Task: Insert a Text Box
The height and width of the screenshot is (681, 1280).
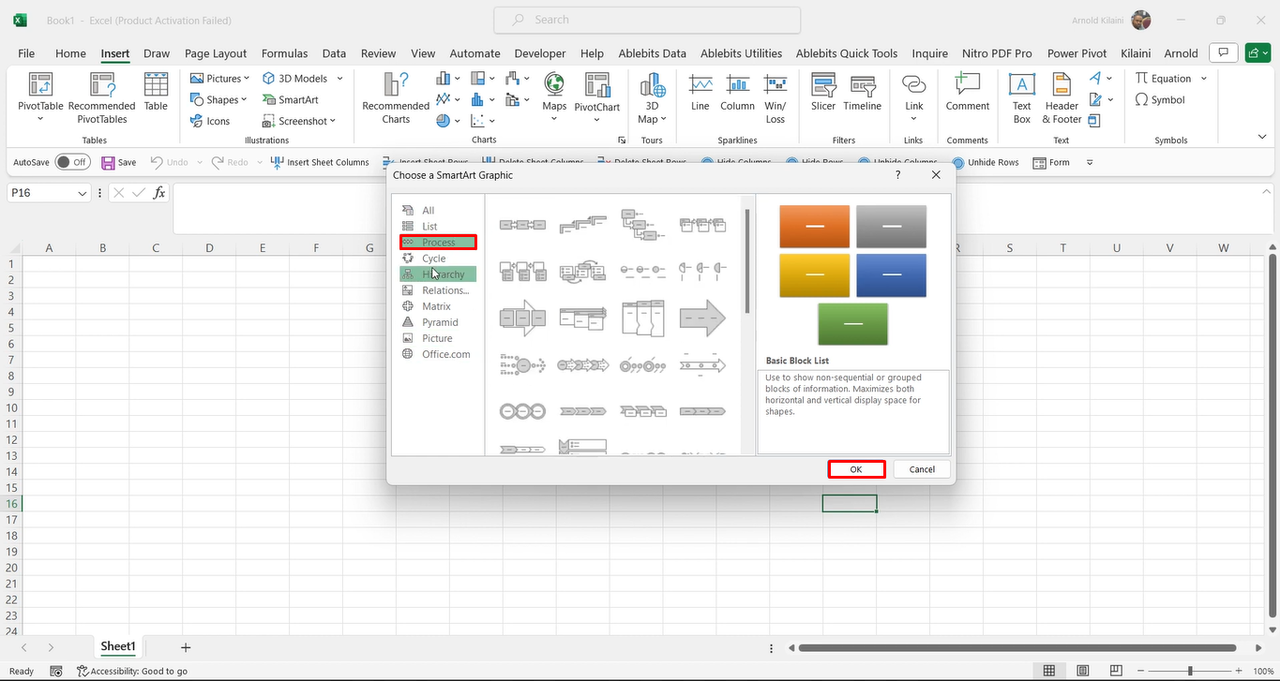Action: click(1021, 97)
